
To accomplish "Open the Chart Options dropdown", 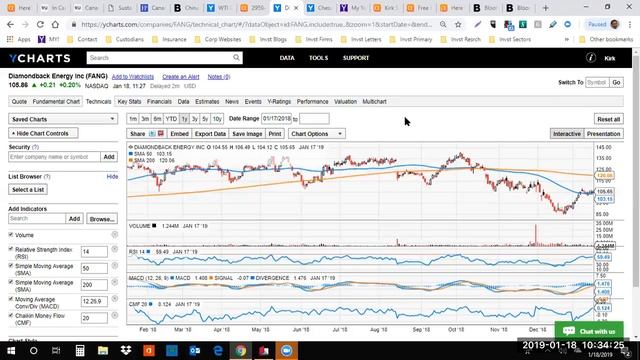I will click(x=317, y=134).
